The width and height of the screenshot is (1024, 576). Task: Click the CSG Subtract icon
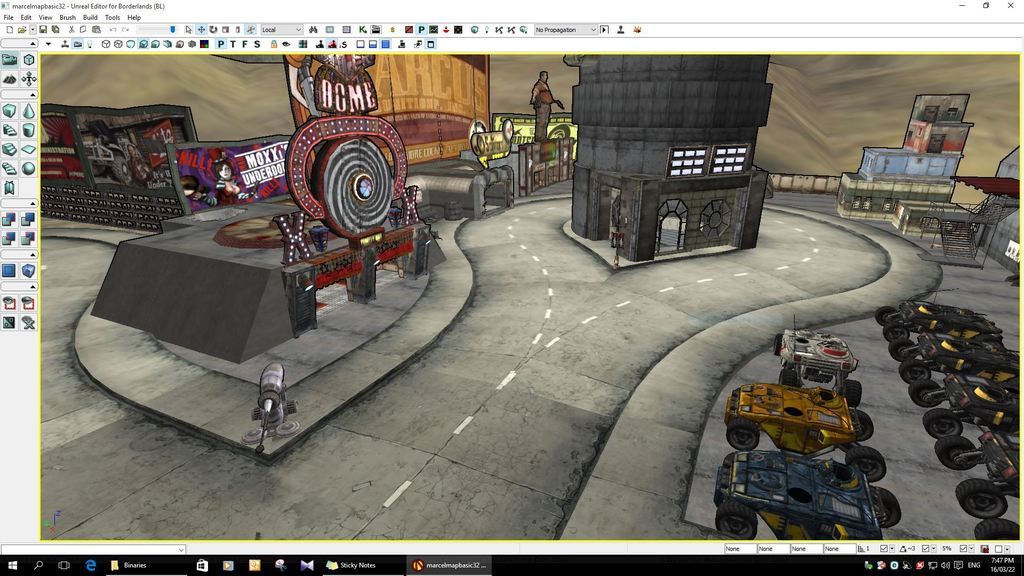tap(28, 219)
